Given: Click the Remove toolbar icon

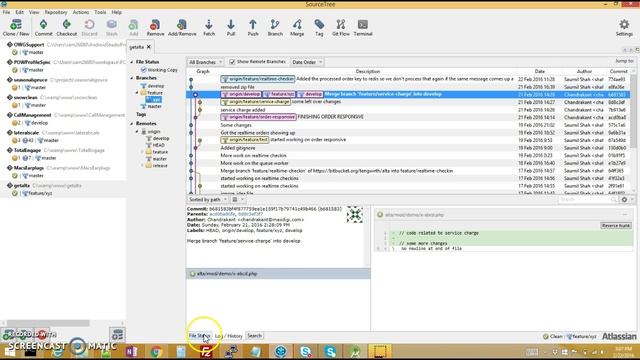Looking at the screenshot, I should tap(155, 28).
